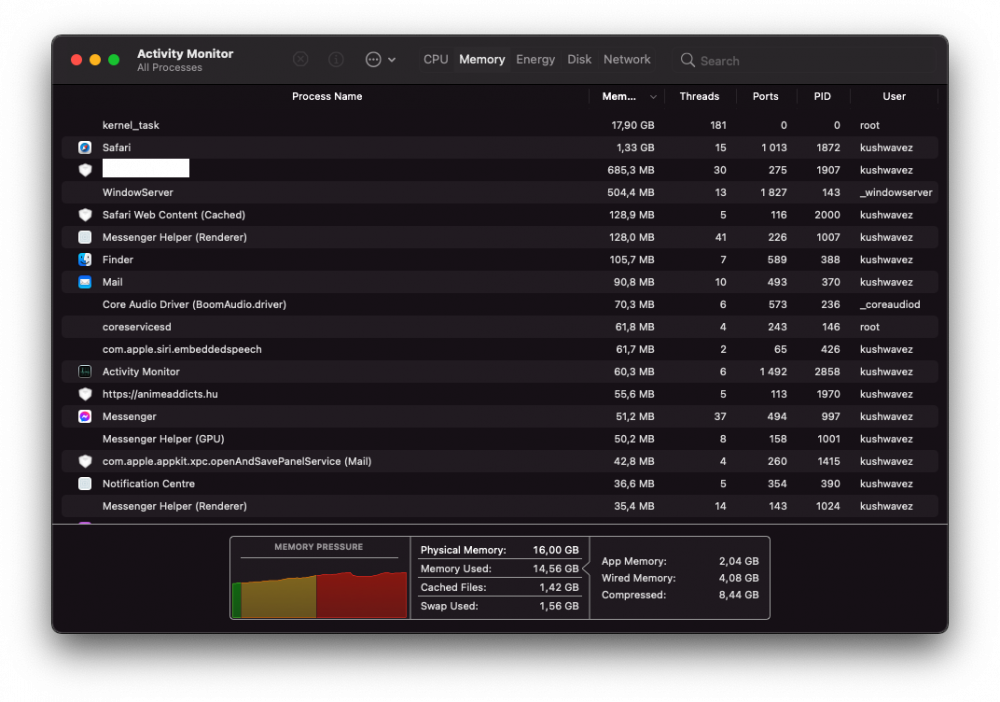Viewport: 1000px width, 702px height.
Task: Switch to the CPU tab
Action: 436,59
